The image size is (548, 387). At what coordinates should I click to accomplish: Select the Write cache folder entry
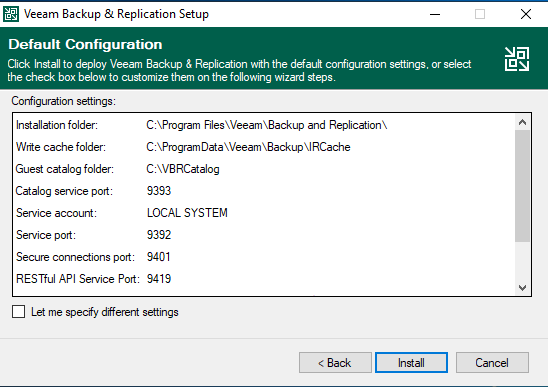point(264,147)
